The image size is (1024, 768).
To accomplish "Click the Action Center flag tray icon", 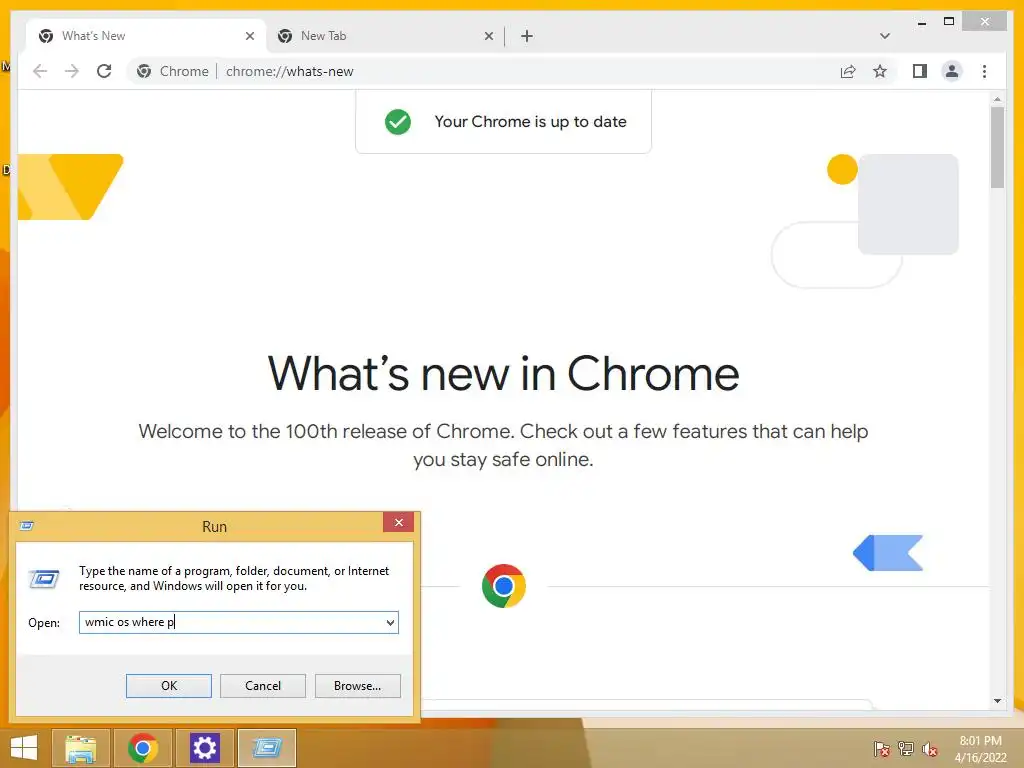I will click(881, 749).
